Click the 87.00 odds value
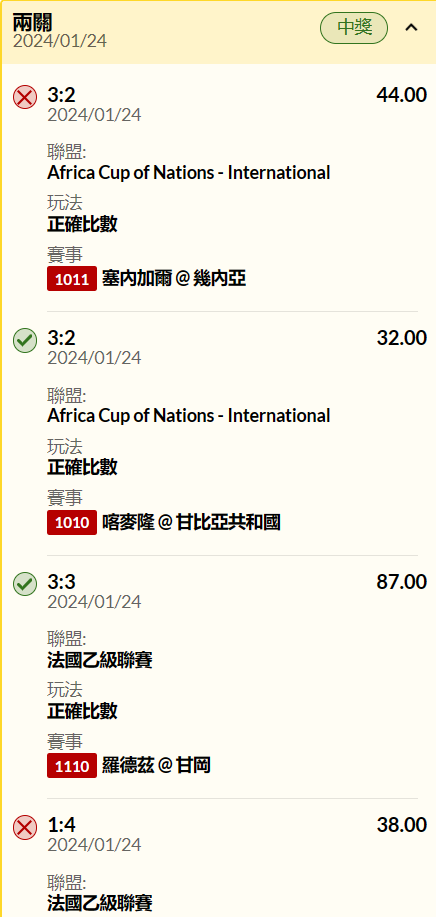 (402, 582)
